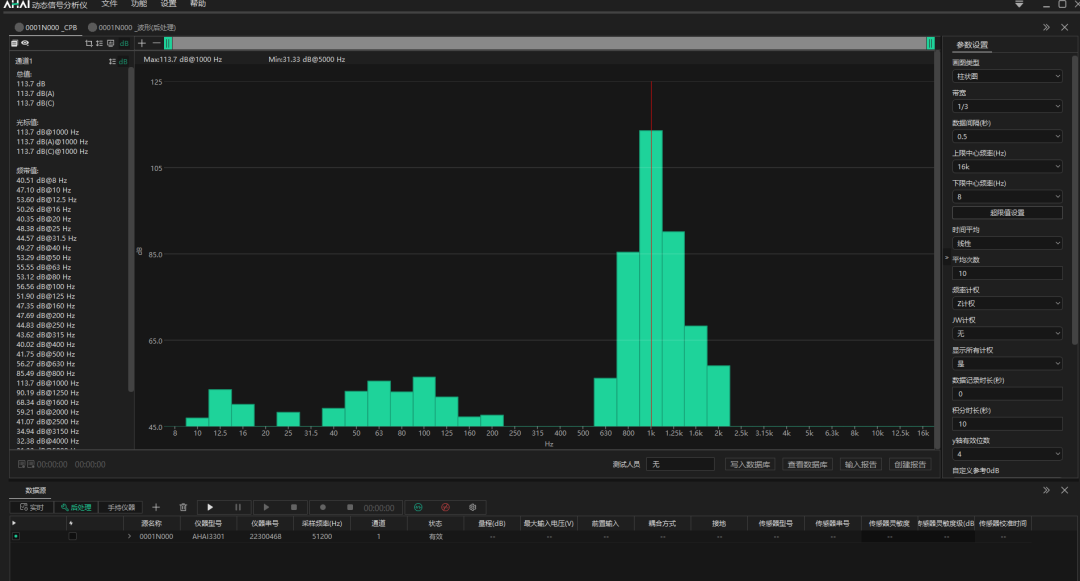Screen dimensions: 1080x581
Task: Click the red crossed circle icon
Action: (x=446, y=507)
